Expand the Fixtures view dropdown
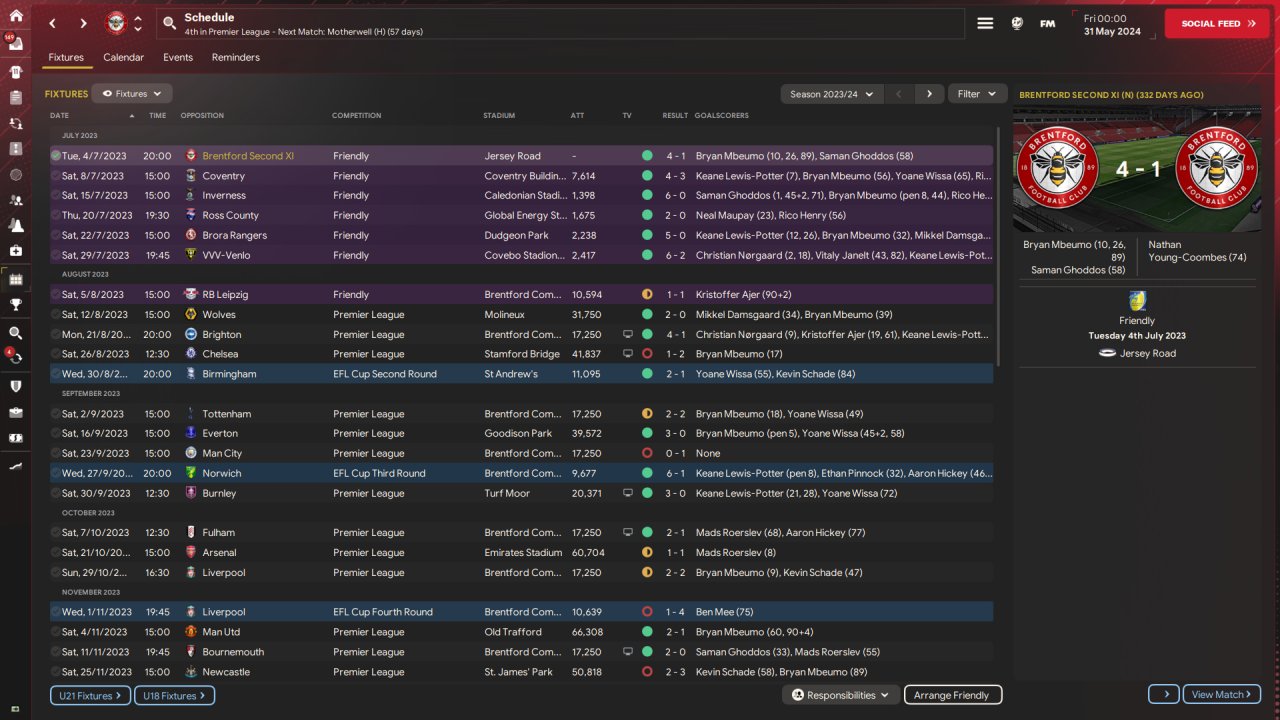Image resolution: width=1280 pixels, height=720 pixels. point(132,94)
